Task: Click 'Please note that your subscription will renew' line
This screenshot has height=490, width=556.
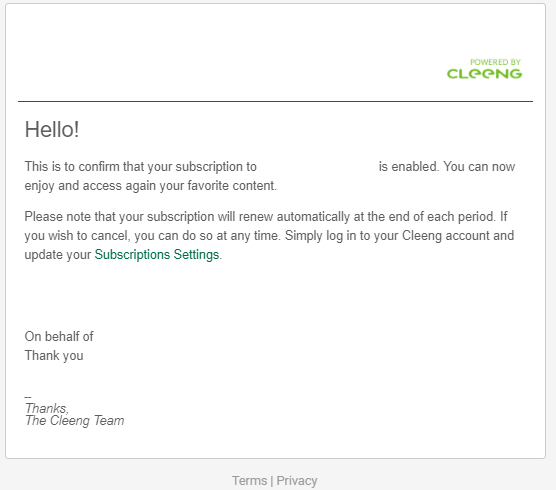Action: tap(266, 216)
